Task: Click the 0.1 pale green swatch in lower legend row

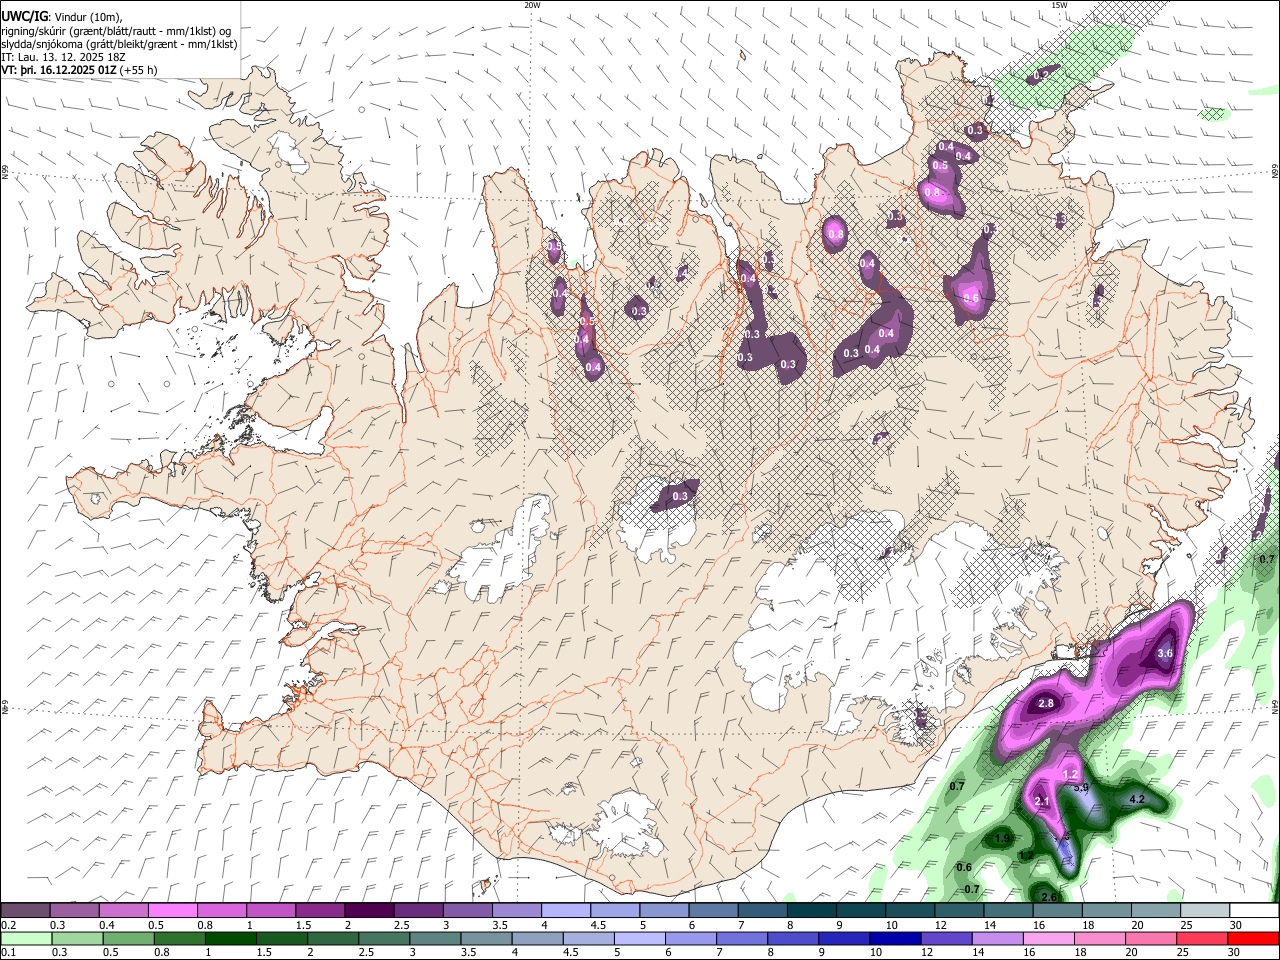Action: (x=26, y=938)
